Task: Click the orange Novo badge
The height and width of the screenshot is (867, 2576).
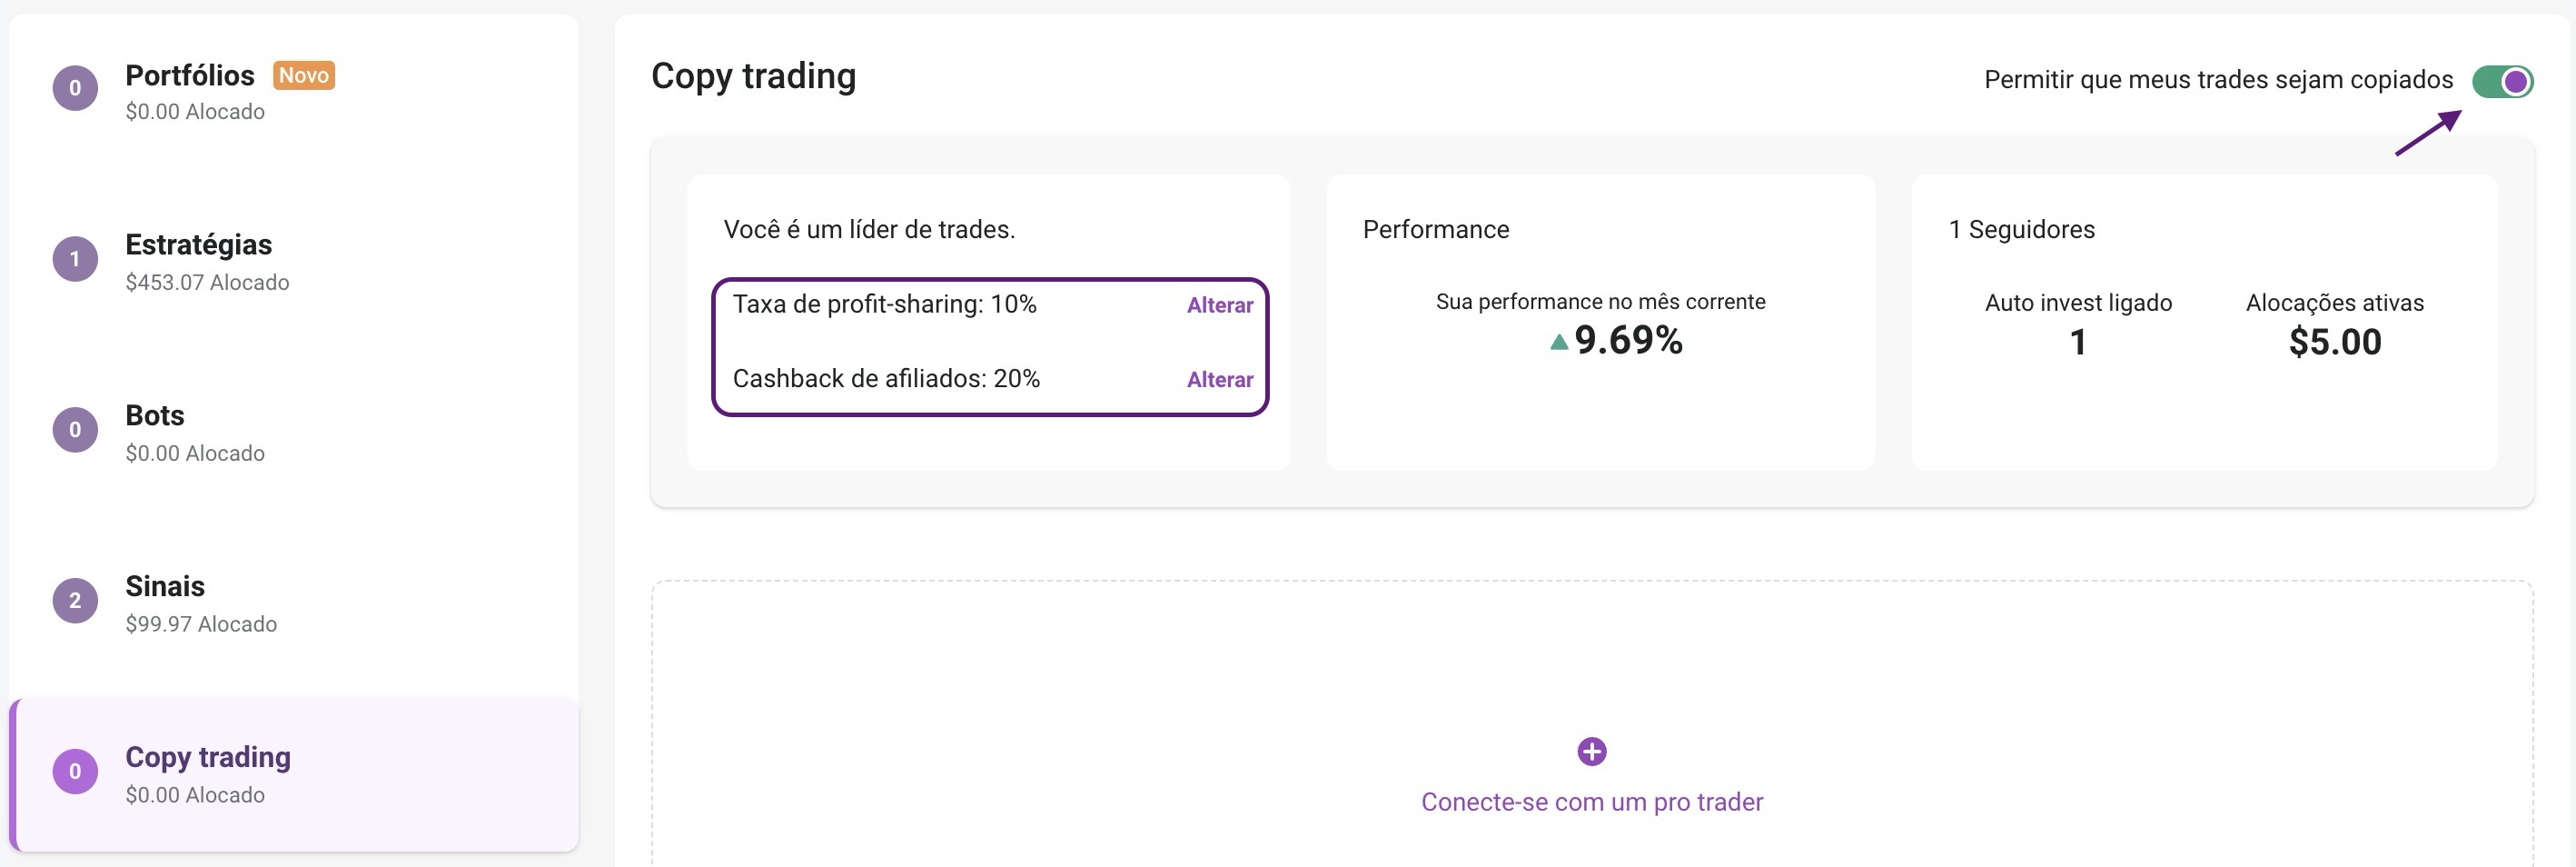Action: 304,75
